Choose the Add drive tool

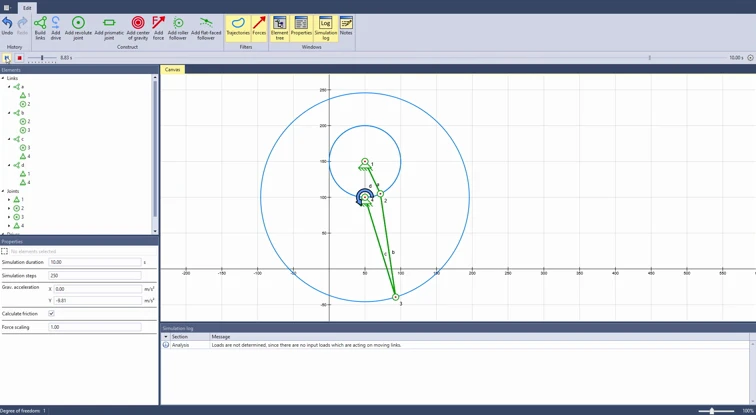click(56, 28)
